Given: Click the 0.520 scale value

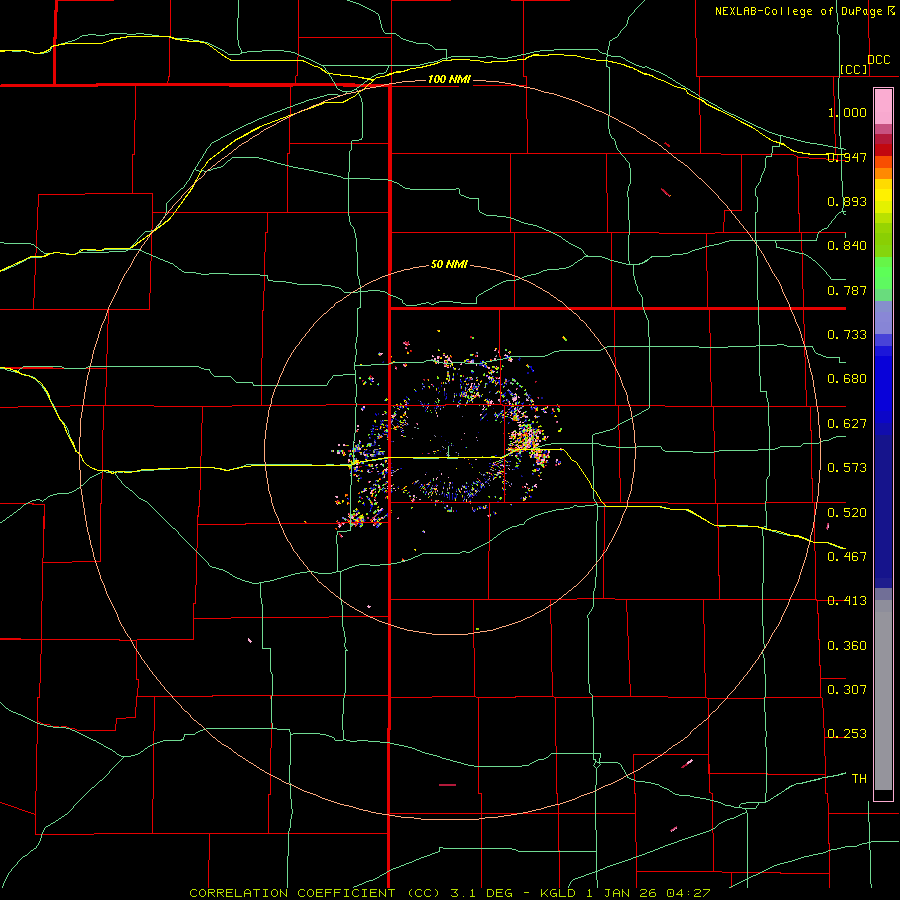Looking at the screenshot, I should [847, 513].
